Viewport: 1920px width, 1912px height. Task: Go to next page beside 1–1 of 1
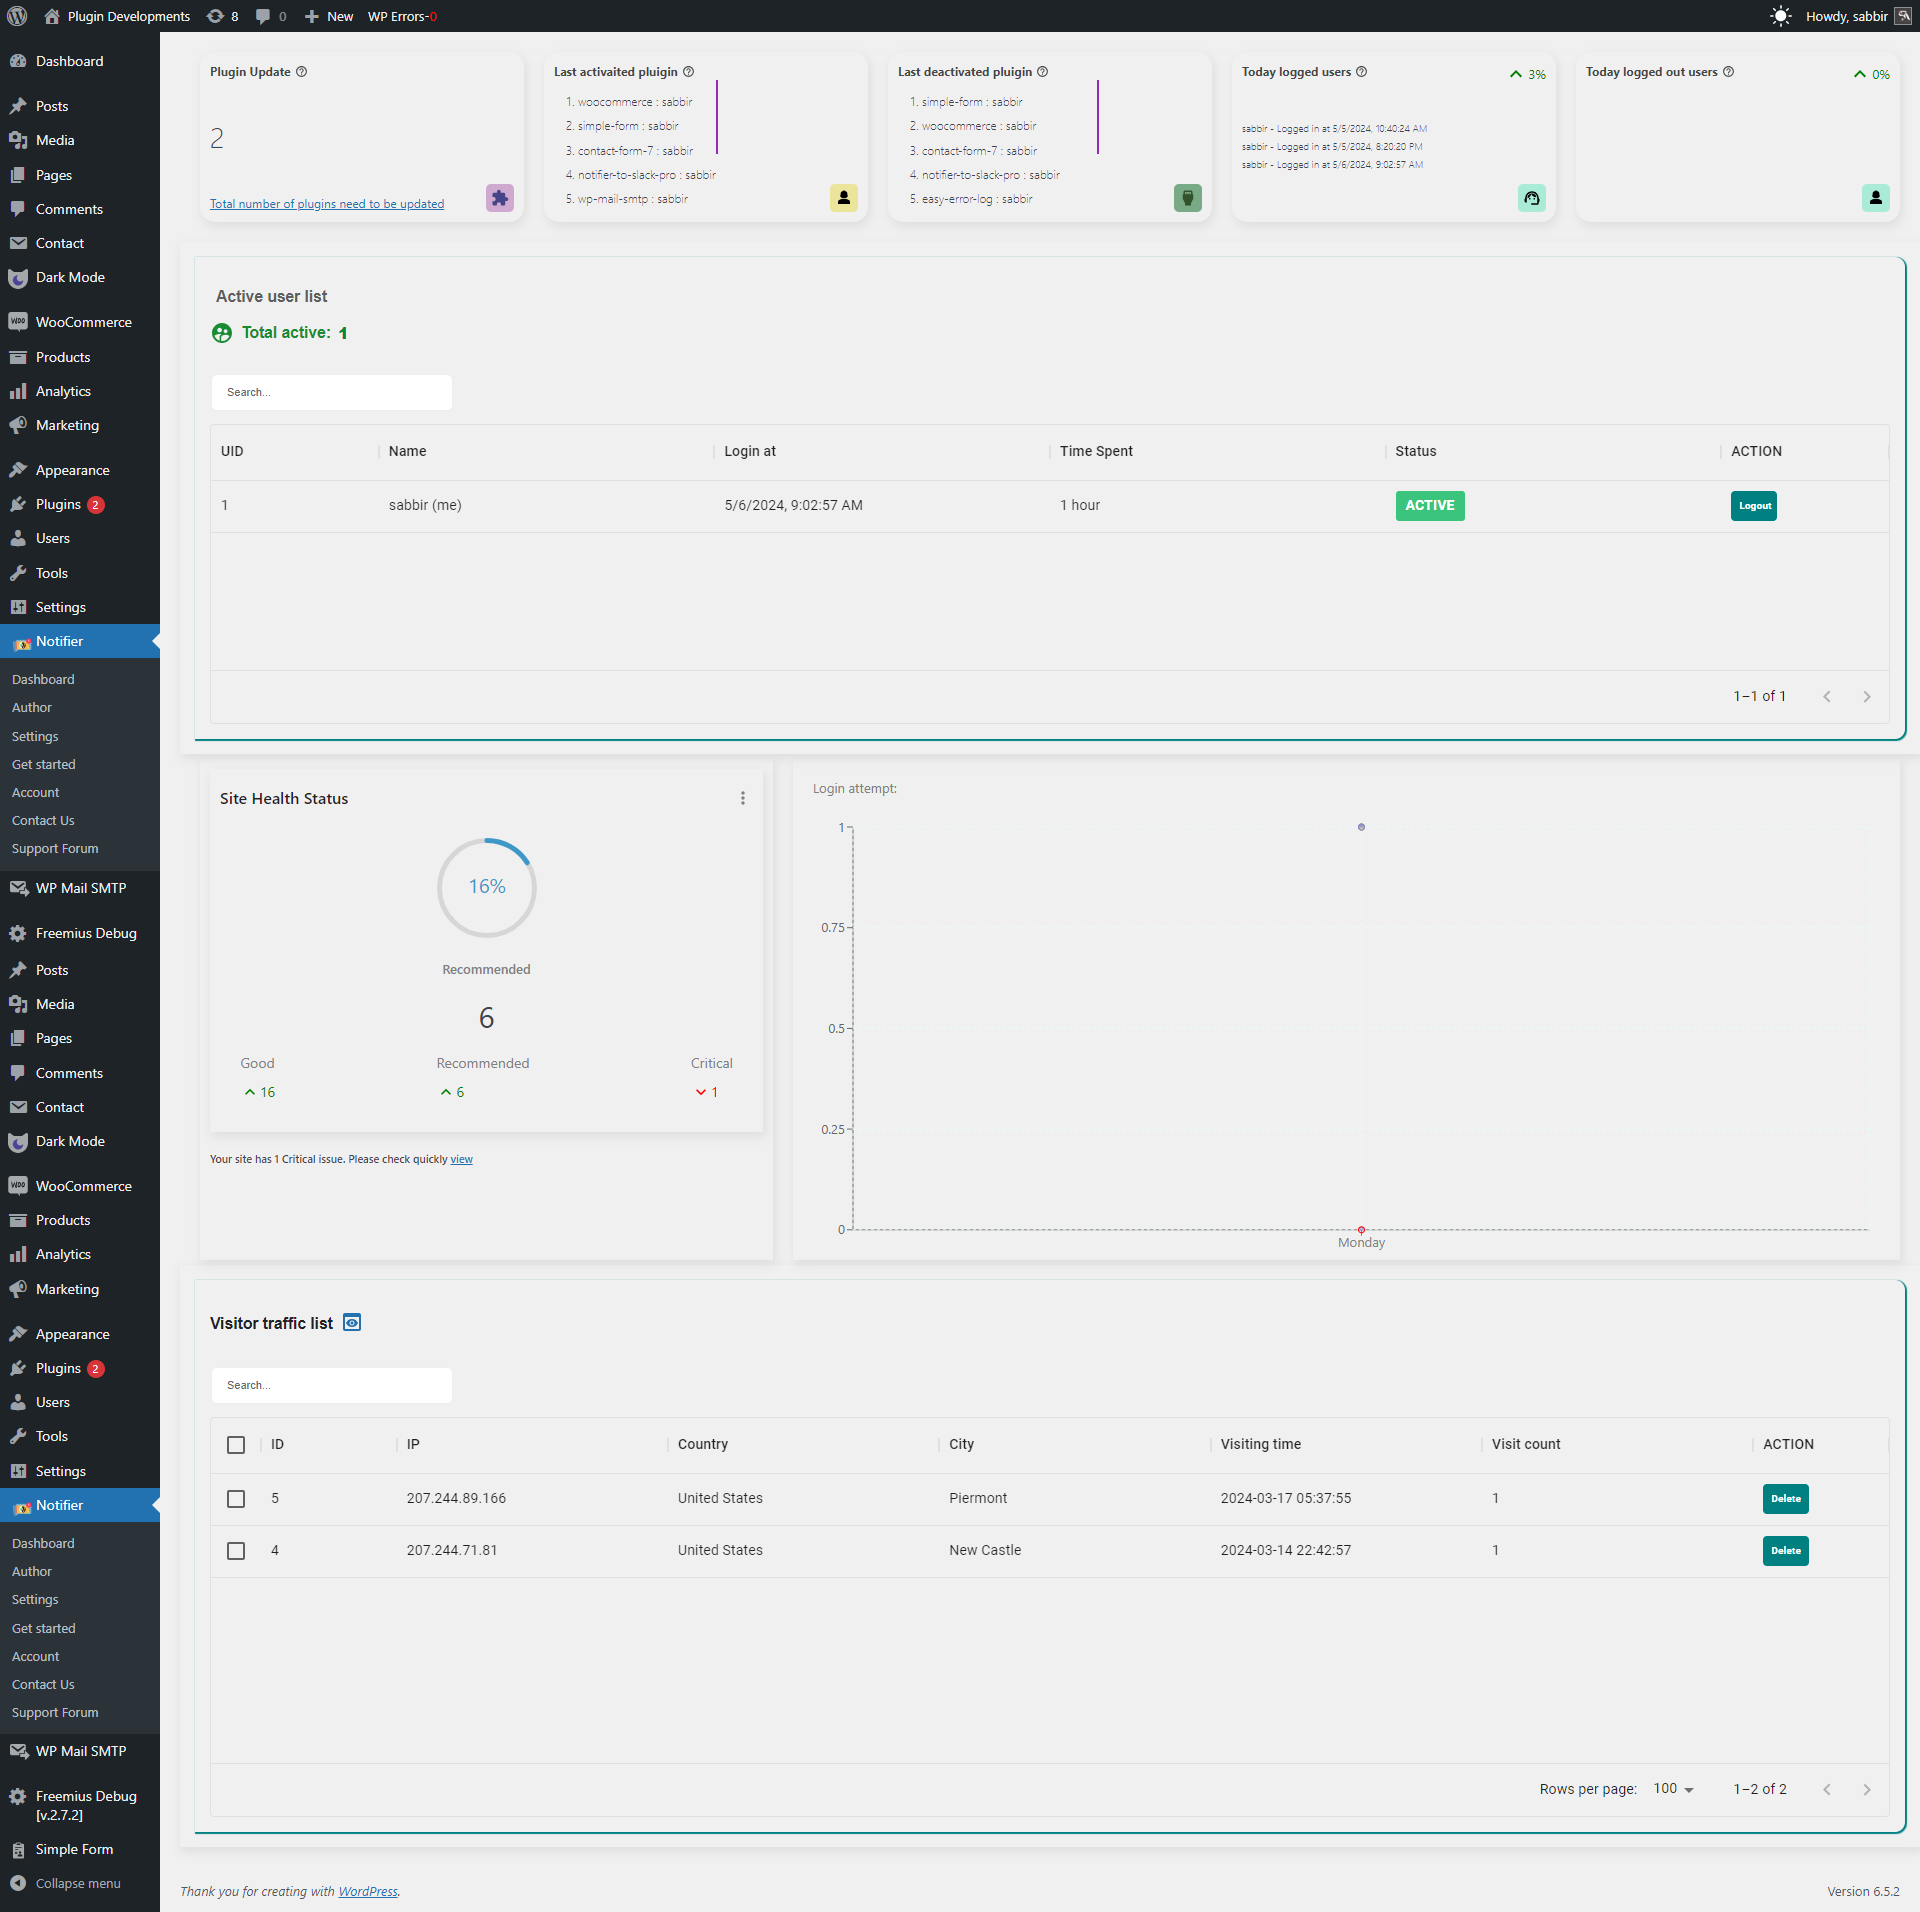tap(1866, 696)
